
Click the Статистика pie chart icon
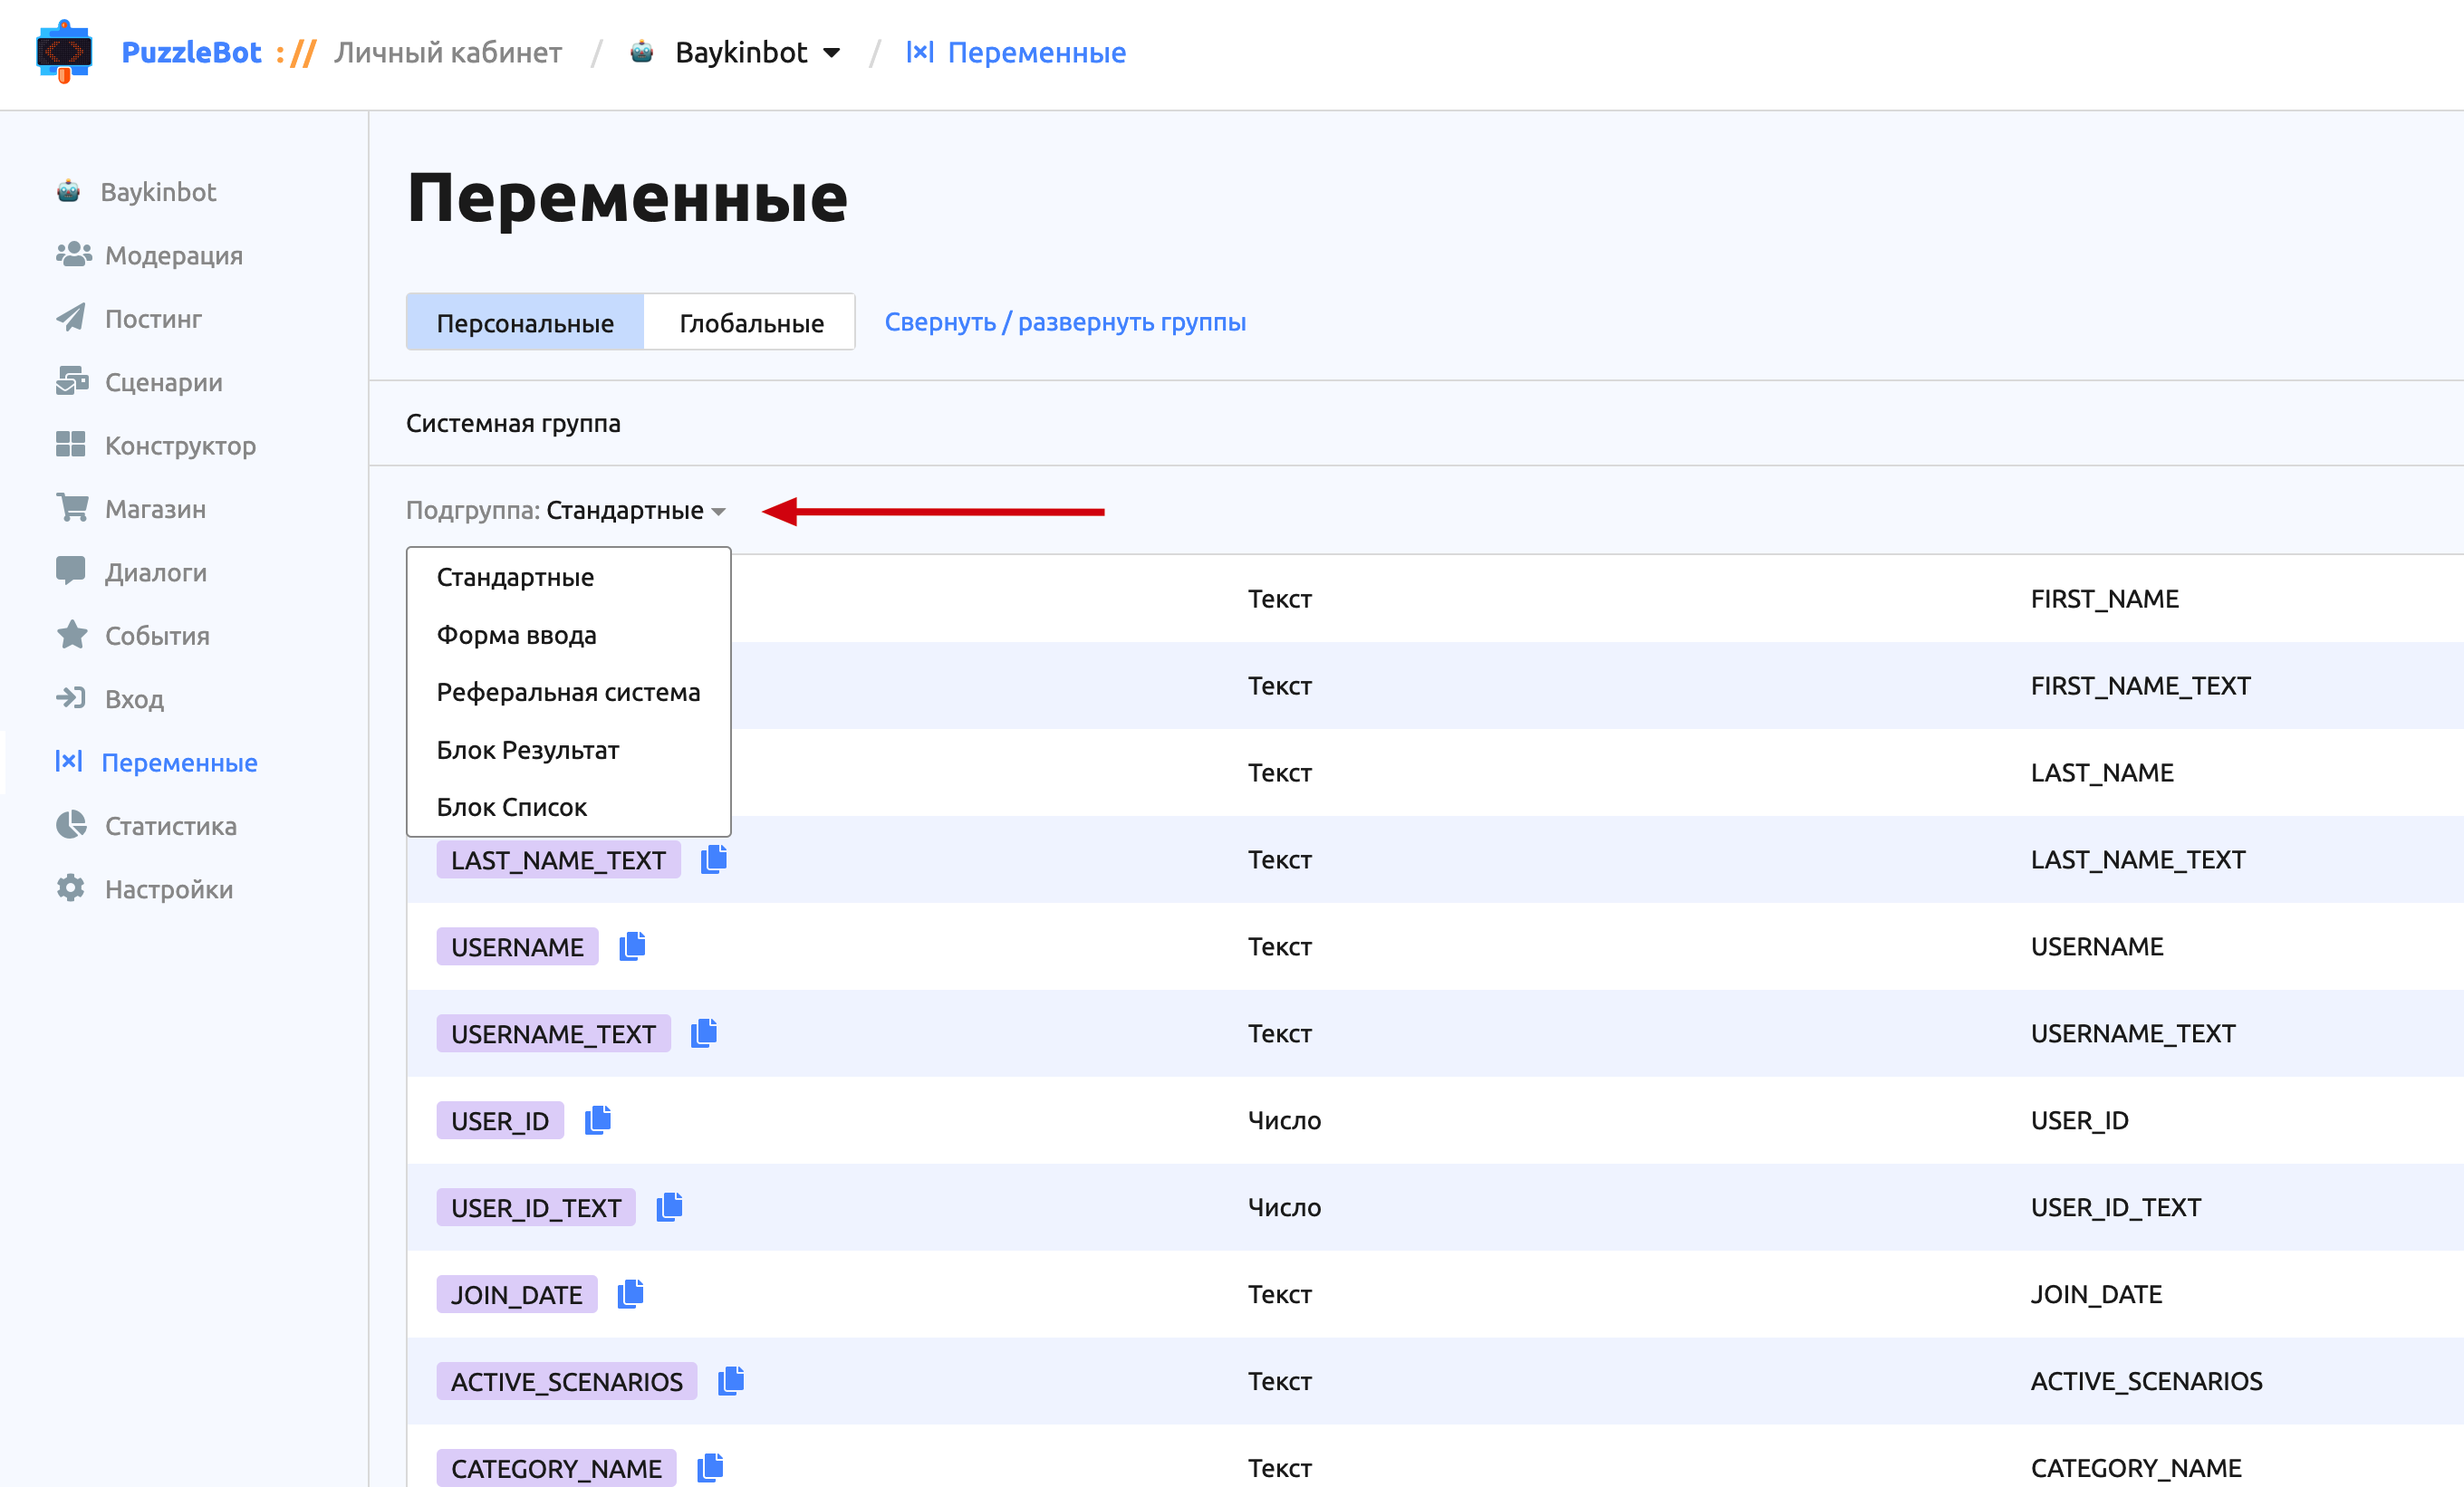pos(71,825)
